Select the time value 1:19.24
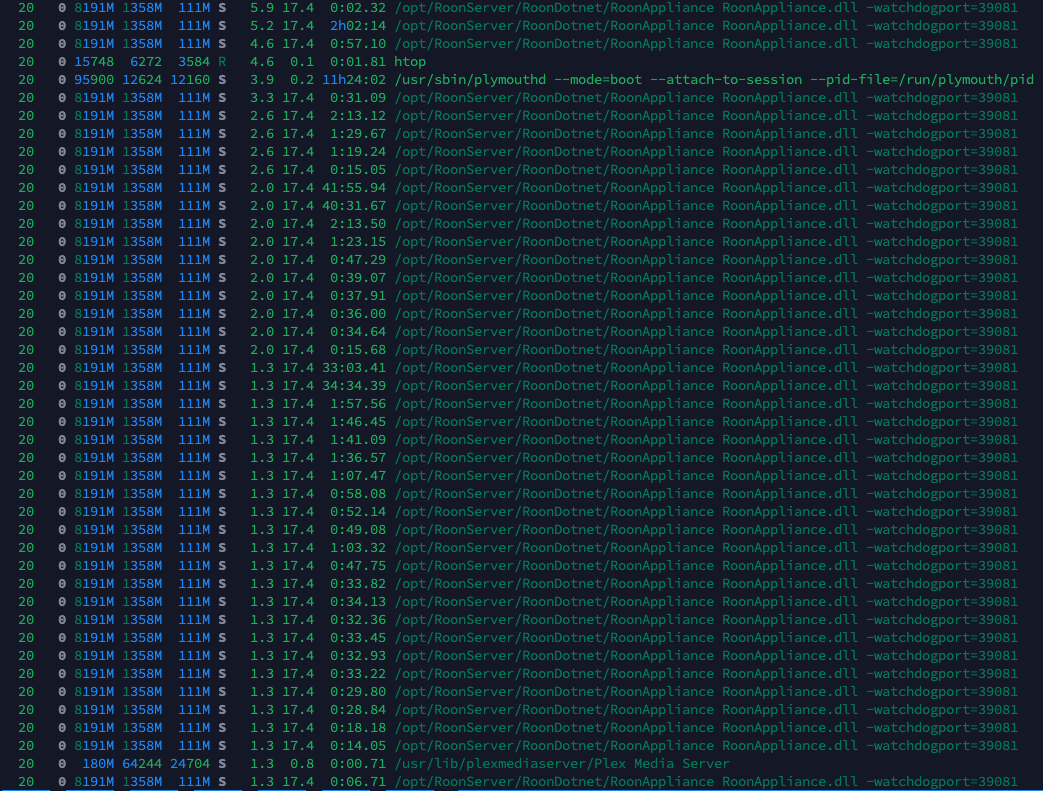This screenshot has width=1043, height=791. pos(358,152)
